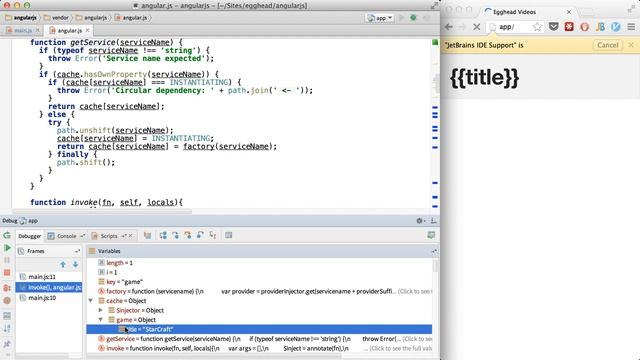Resume program with green play icon
640x360 pixels.
[x=7, y=248]
